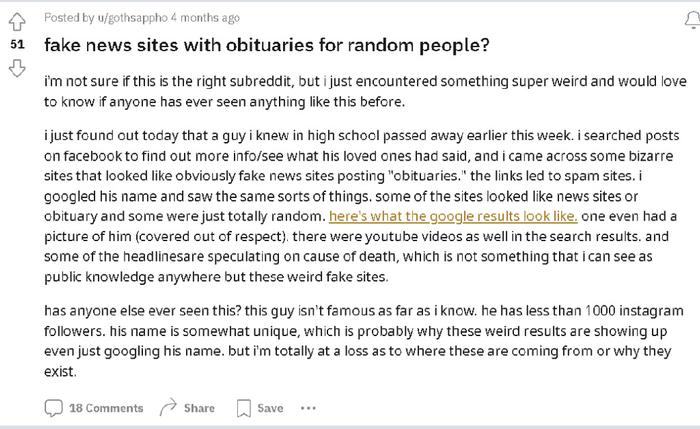Click the vote score 51

(17, 44)
